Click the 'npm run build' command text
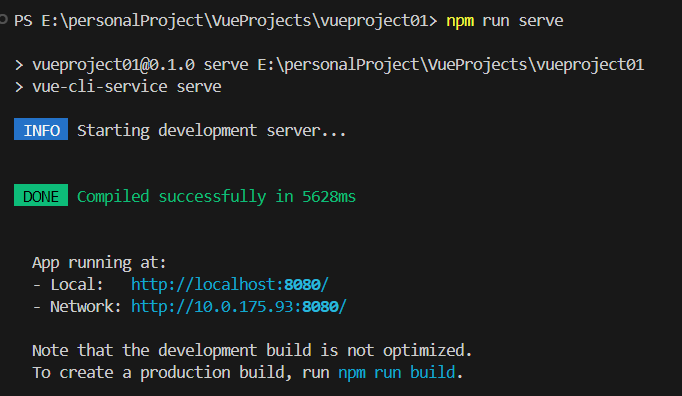 [397, 373]
